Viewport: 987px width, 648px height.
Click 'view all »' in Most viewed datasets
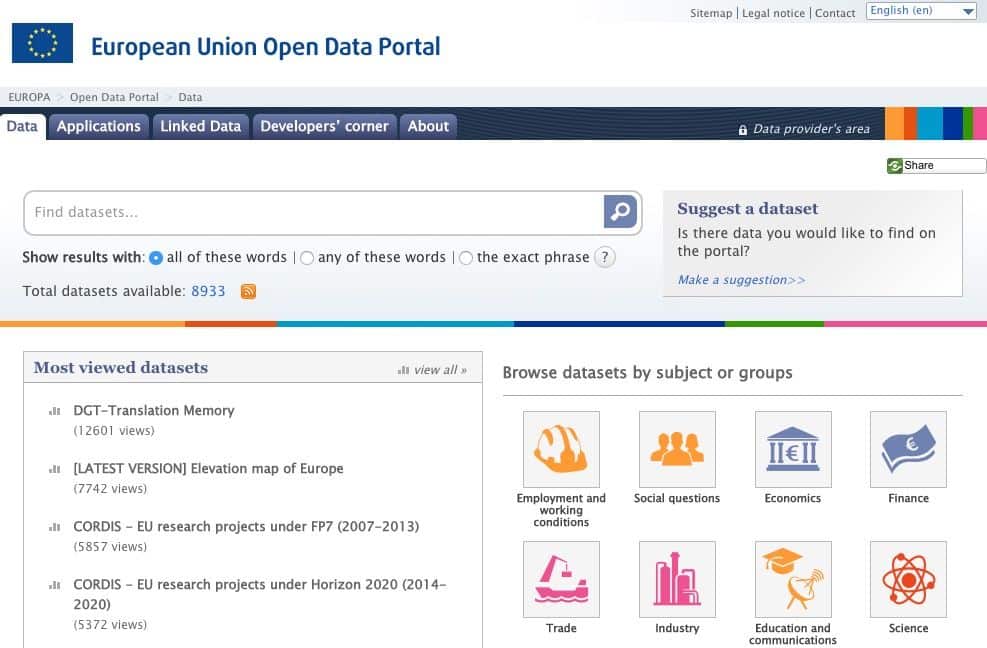click(440, 370)
